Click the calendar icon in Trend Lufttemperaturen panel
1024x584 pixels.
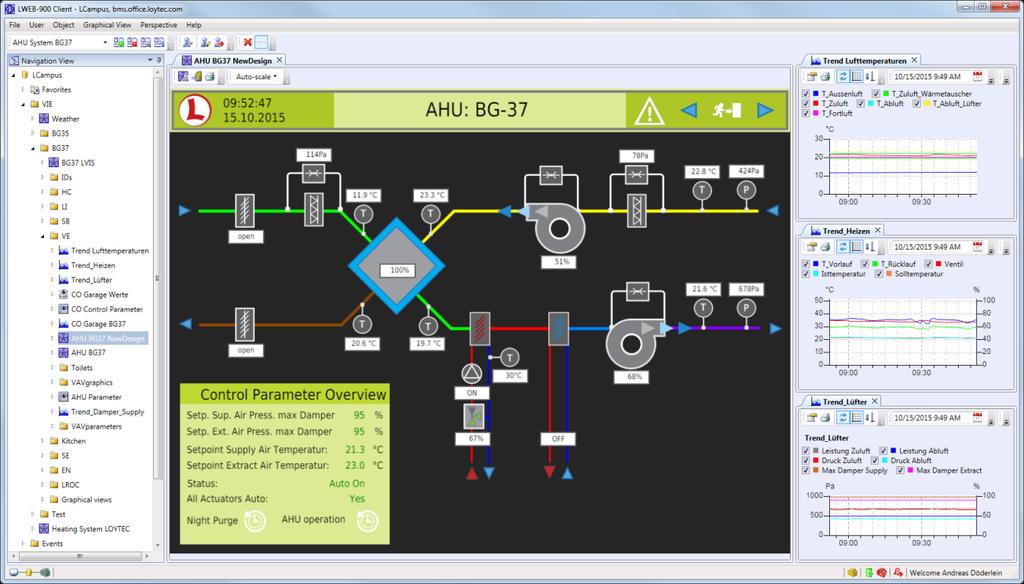coord(978,76)
